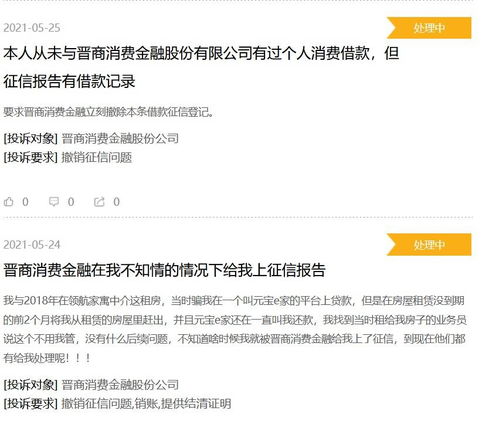The width and height of the screenshot is (499, 431).
Task: Click summary 要求晋商消费金融立刻撤除本条借款
Action: [108, 112]
